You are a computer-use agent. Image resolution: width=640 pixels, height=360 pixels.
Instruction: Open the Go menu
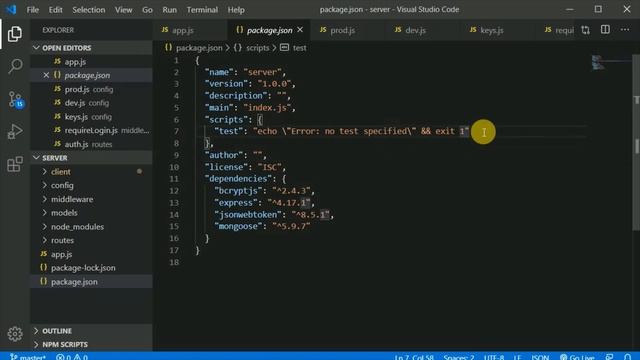pos(147,9)
